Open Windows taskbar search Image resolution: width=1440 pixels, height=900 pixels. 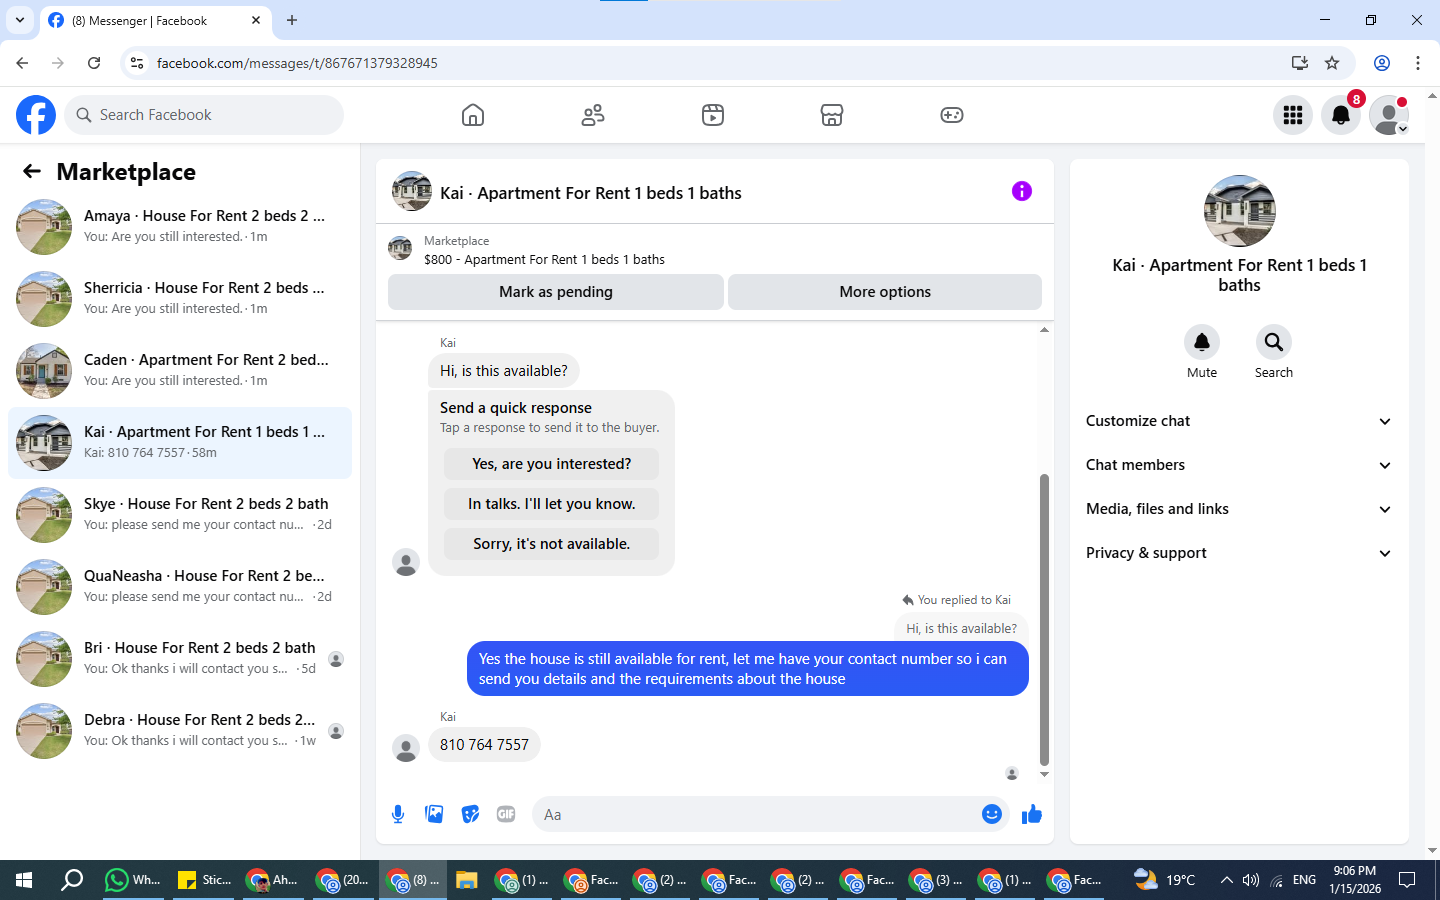[72, 880]
